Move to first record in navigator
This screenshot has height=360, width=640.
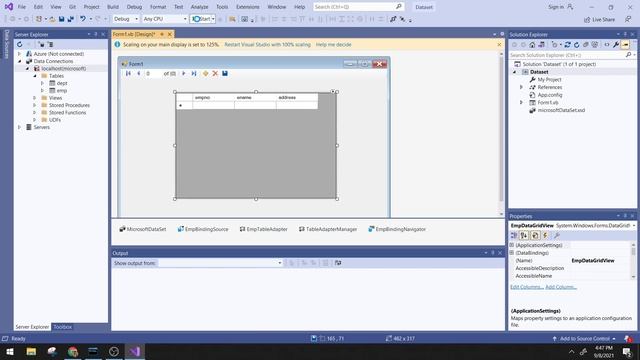pos(128,73)
